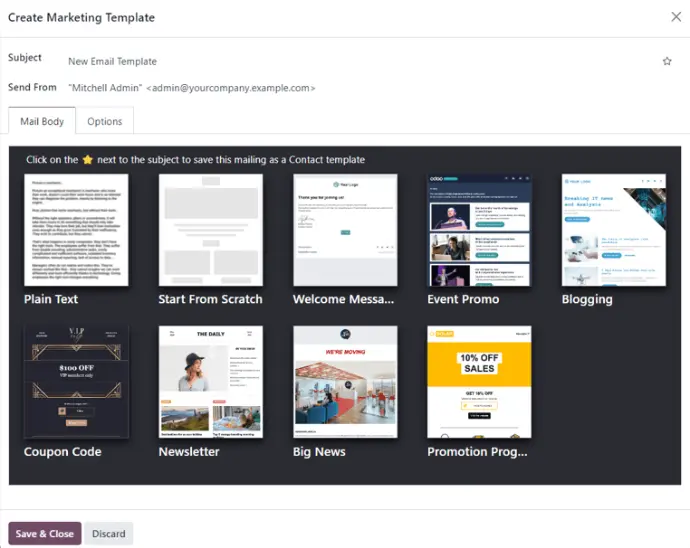Choose the Event Promo template
690x548 pixels.
point(479,231)
